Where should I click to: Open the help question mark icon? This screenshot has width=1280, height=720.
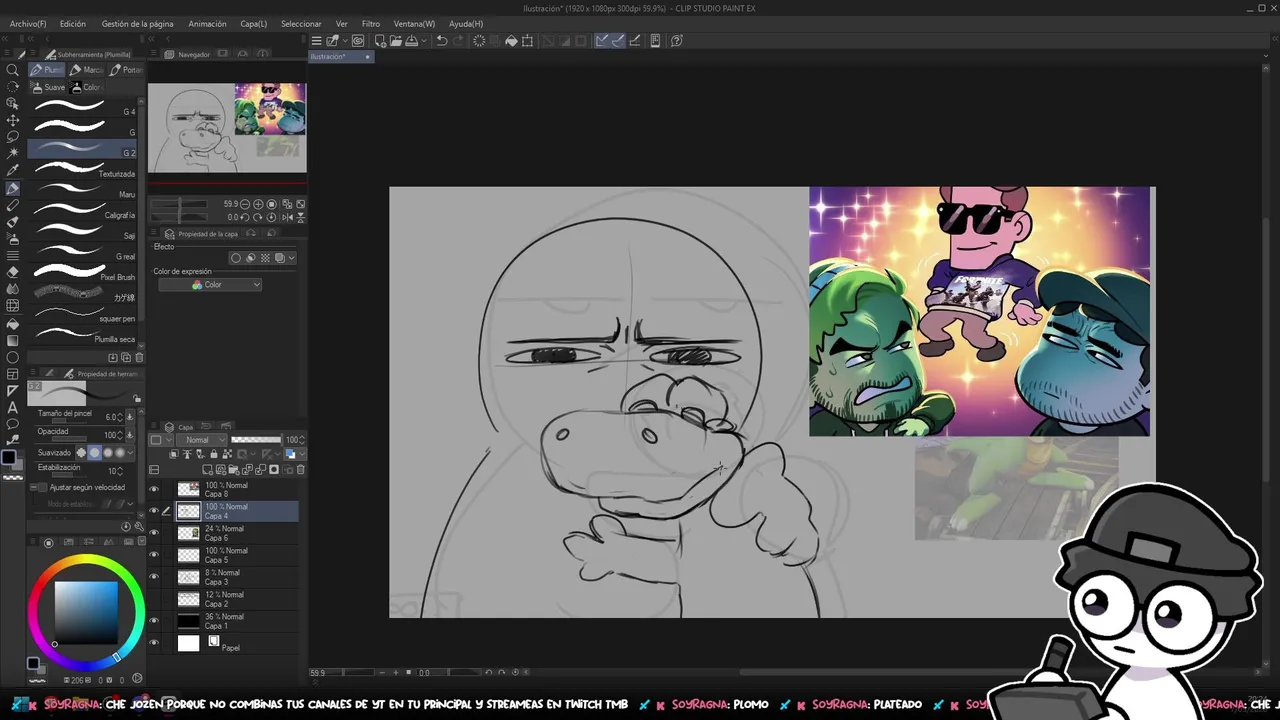point(677,41)
